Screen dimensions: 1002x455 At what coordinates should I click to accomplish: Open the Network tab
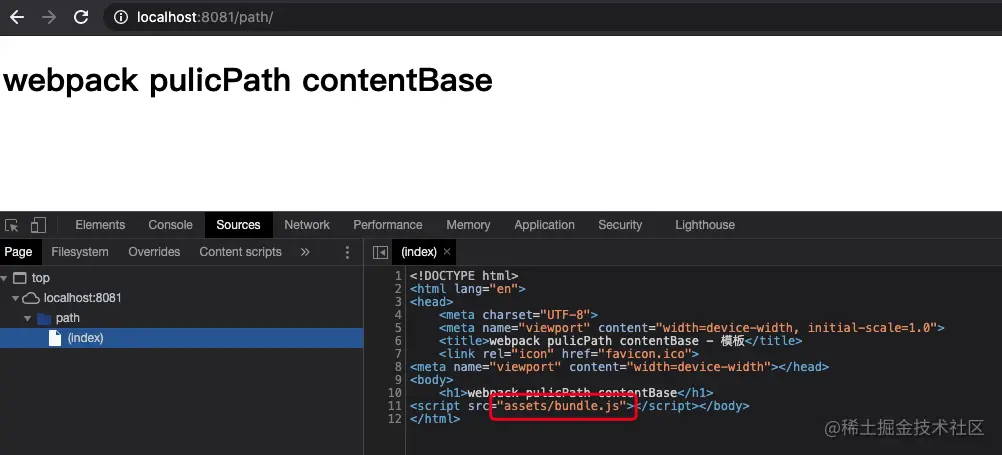307,225
